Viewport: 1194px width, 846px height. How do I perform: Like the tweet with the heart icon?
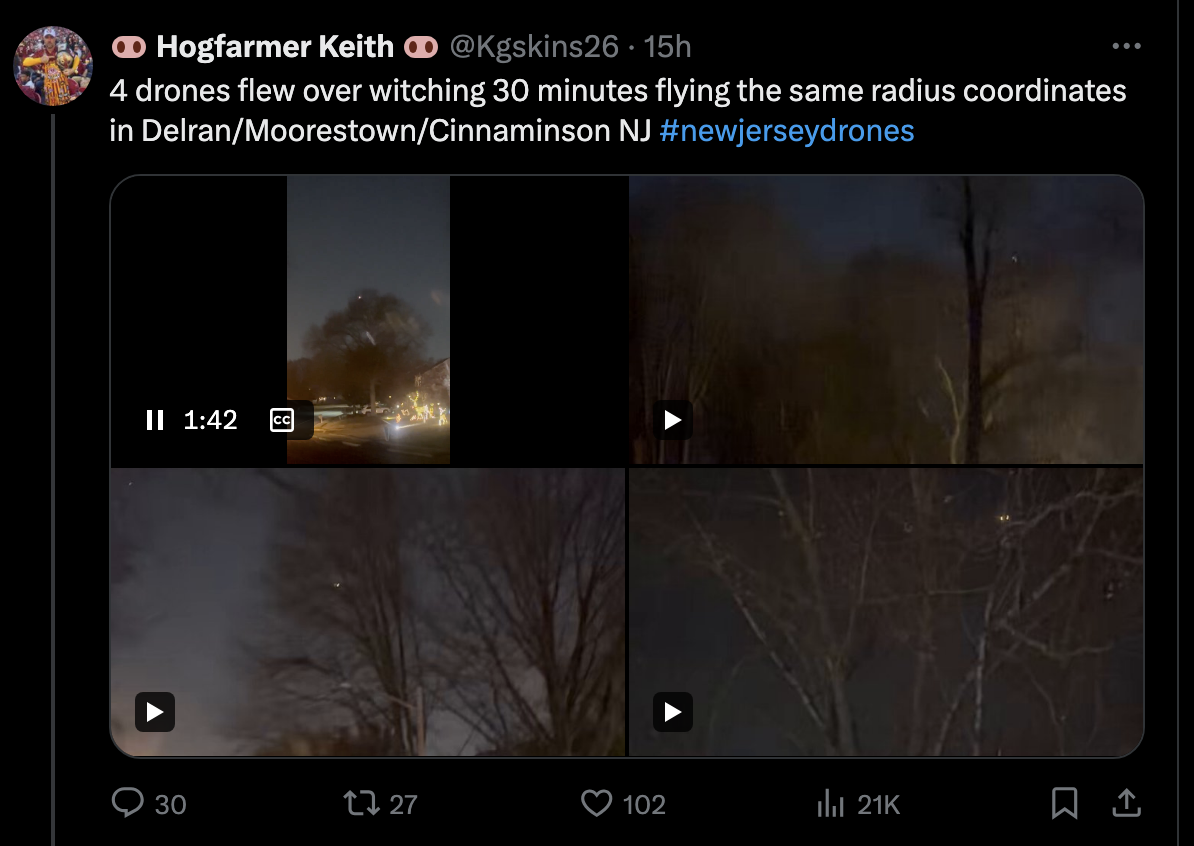point(596,803)
